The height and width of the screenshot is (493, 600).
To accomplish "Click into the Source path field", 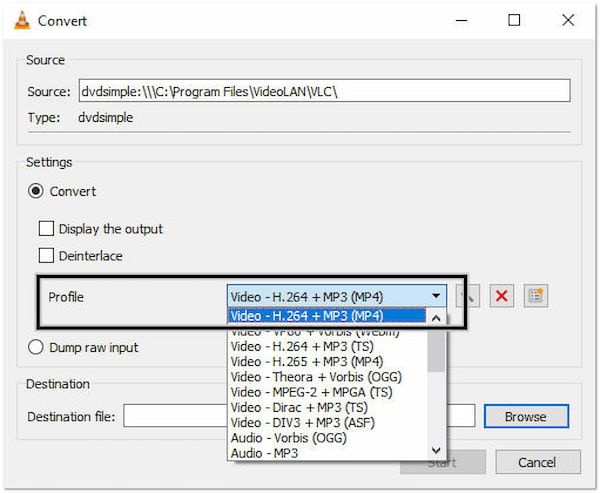I will tap(324, 91).
